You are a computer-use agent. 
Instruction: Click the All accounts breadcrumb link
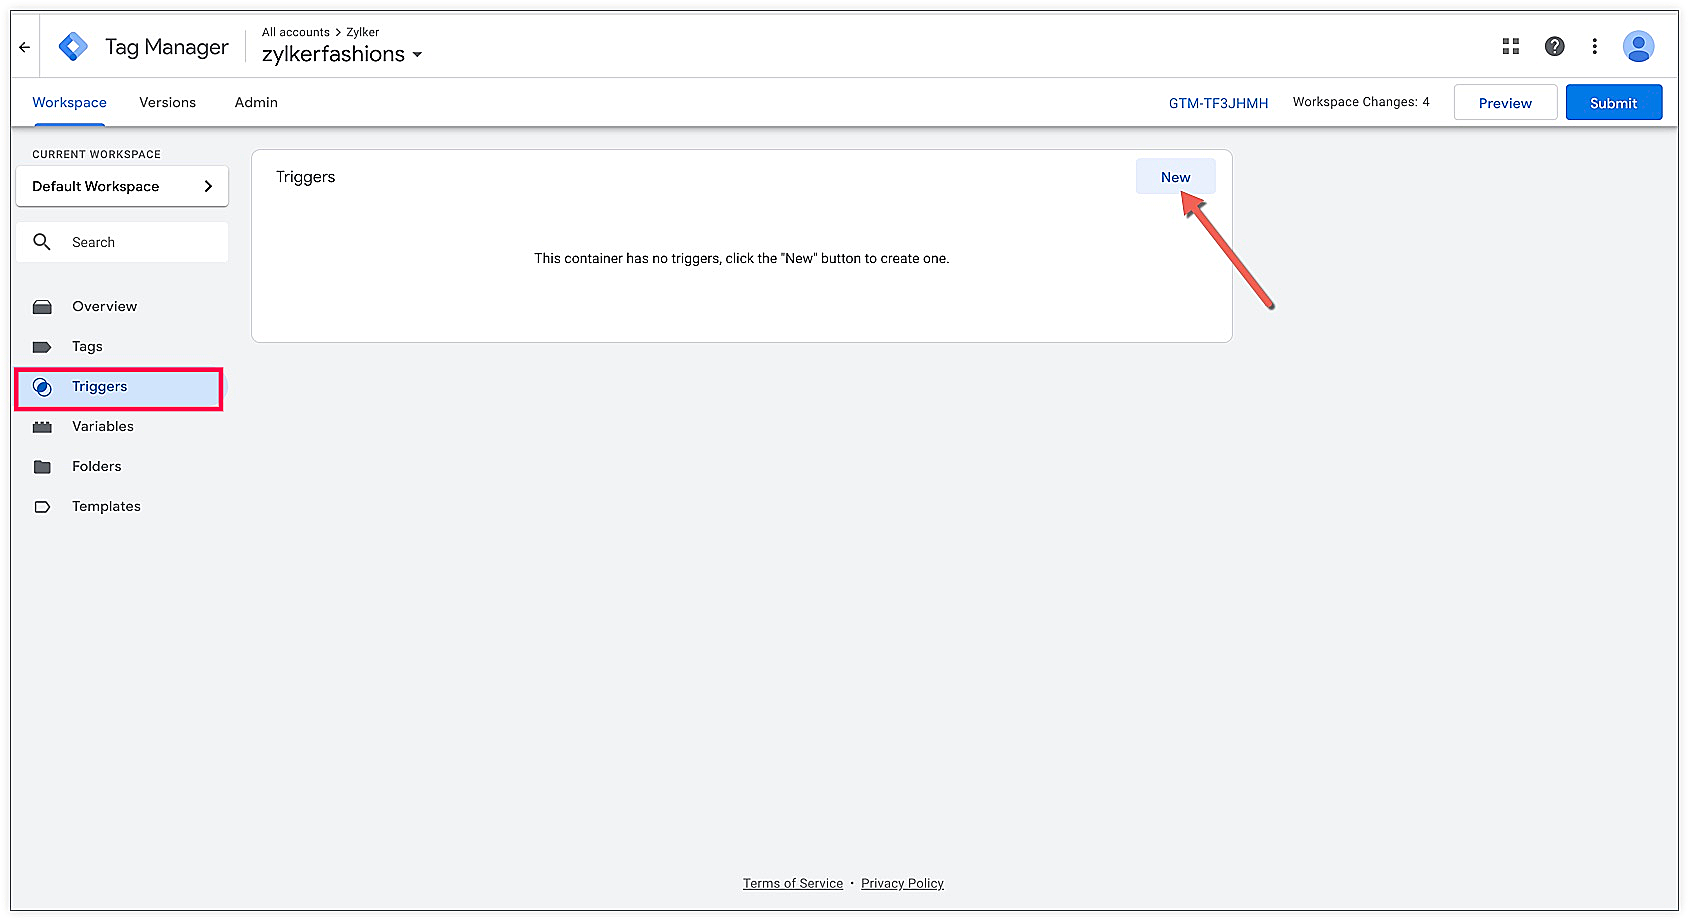coord(296,32)
